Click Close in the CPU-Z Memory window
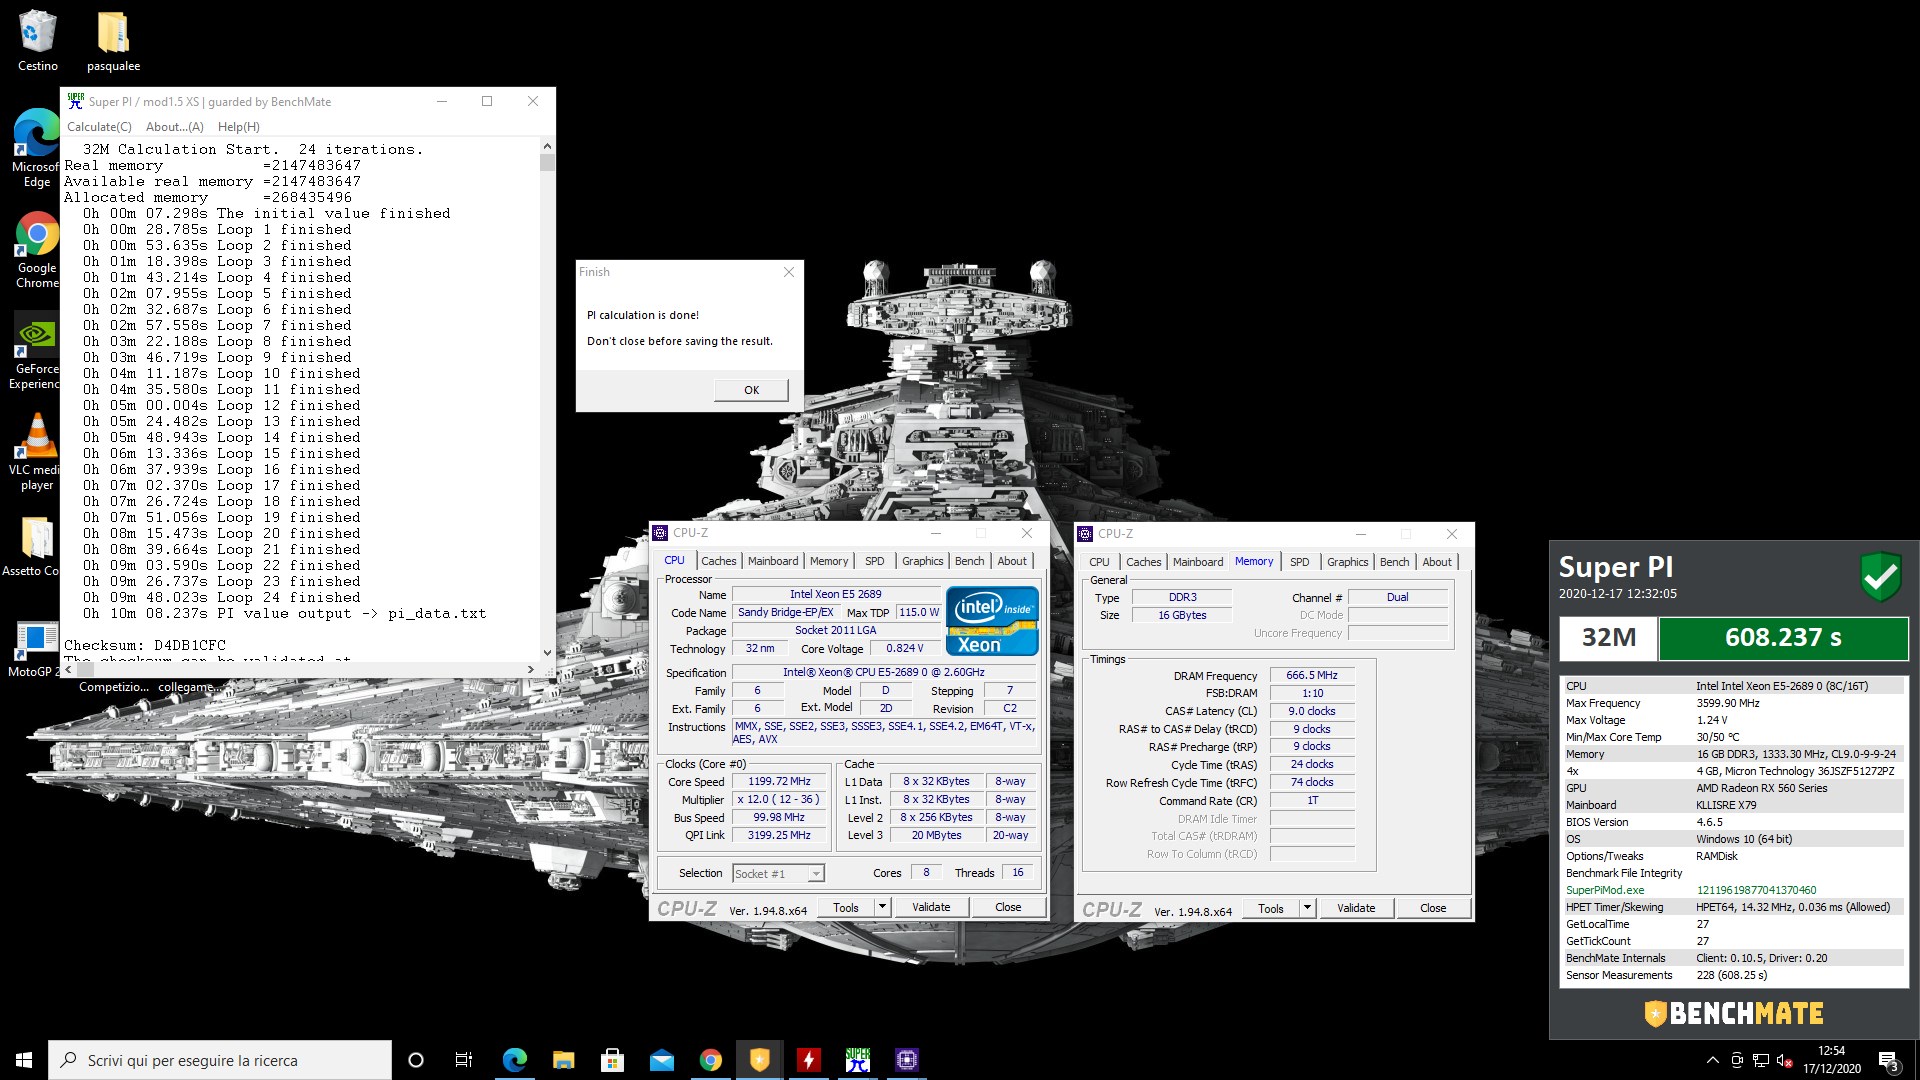Screen dimensions: 1920x1080 1433,908
